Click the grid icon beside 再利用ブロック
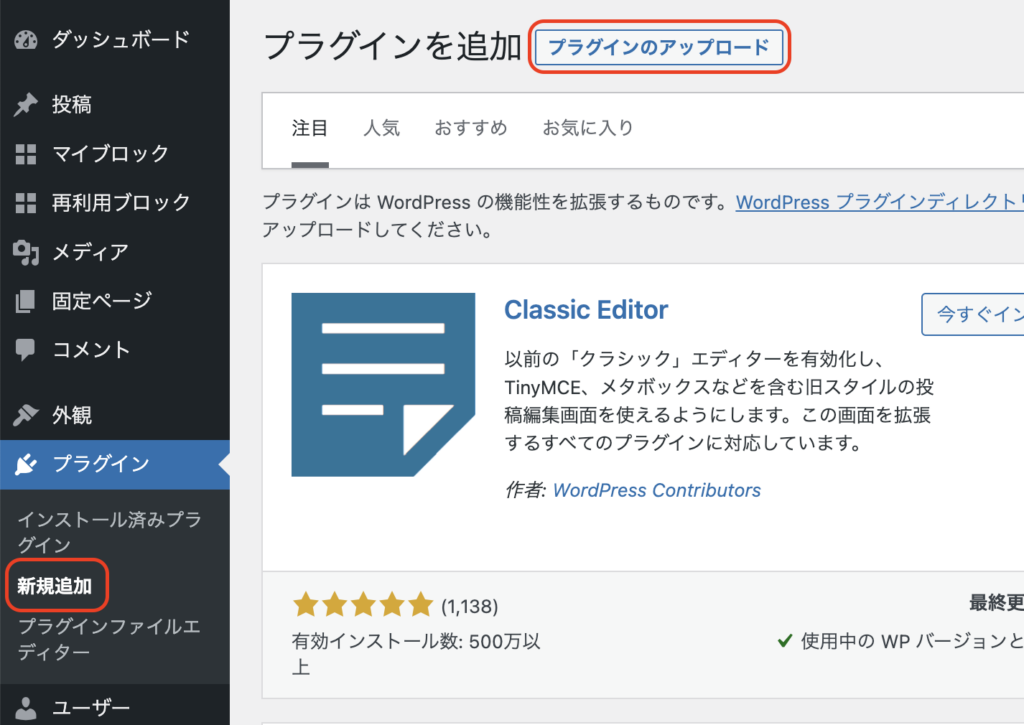The width and height of the screenshot is (1024, 725). 26,203
